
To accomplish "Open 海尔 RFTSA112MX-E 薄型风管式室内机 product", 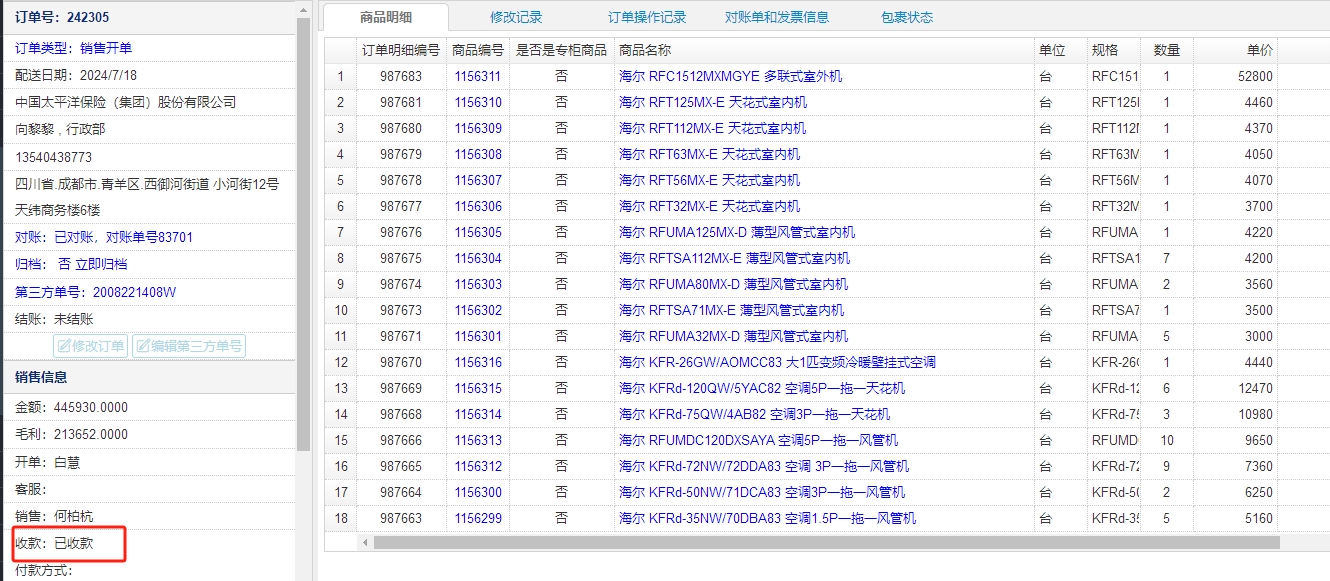I will (x=735, y=258).
